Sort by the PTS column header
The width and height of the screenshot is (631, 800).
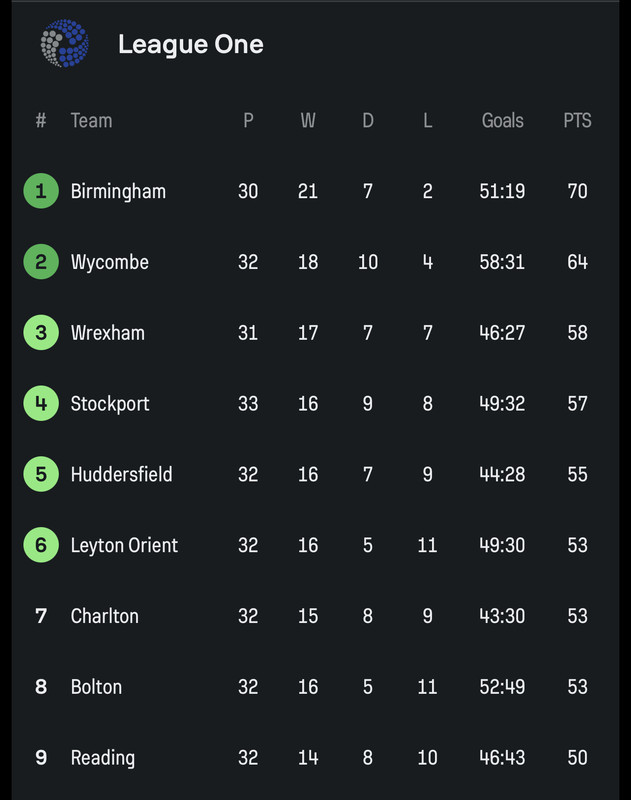[x=577, y=121]
